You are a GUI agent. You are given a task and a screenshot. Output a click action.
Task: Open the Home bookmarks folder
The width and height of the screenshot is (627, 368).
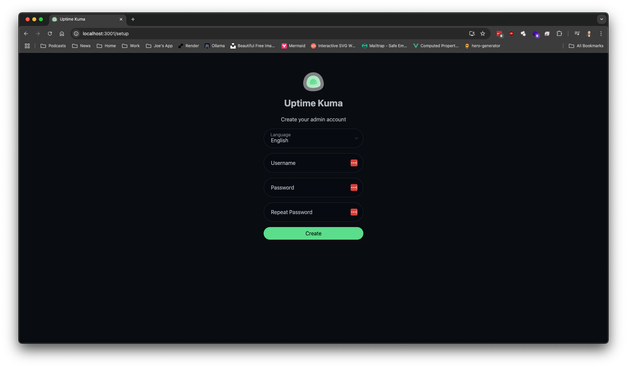(106, 46)
